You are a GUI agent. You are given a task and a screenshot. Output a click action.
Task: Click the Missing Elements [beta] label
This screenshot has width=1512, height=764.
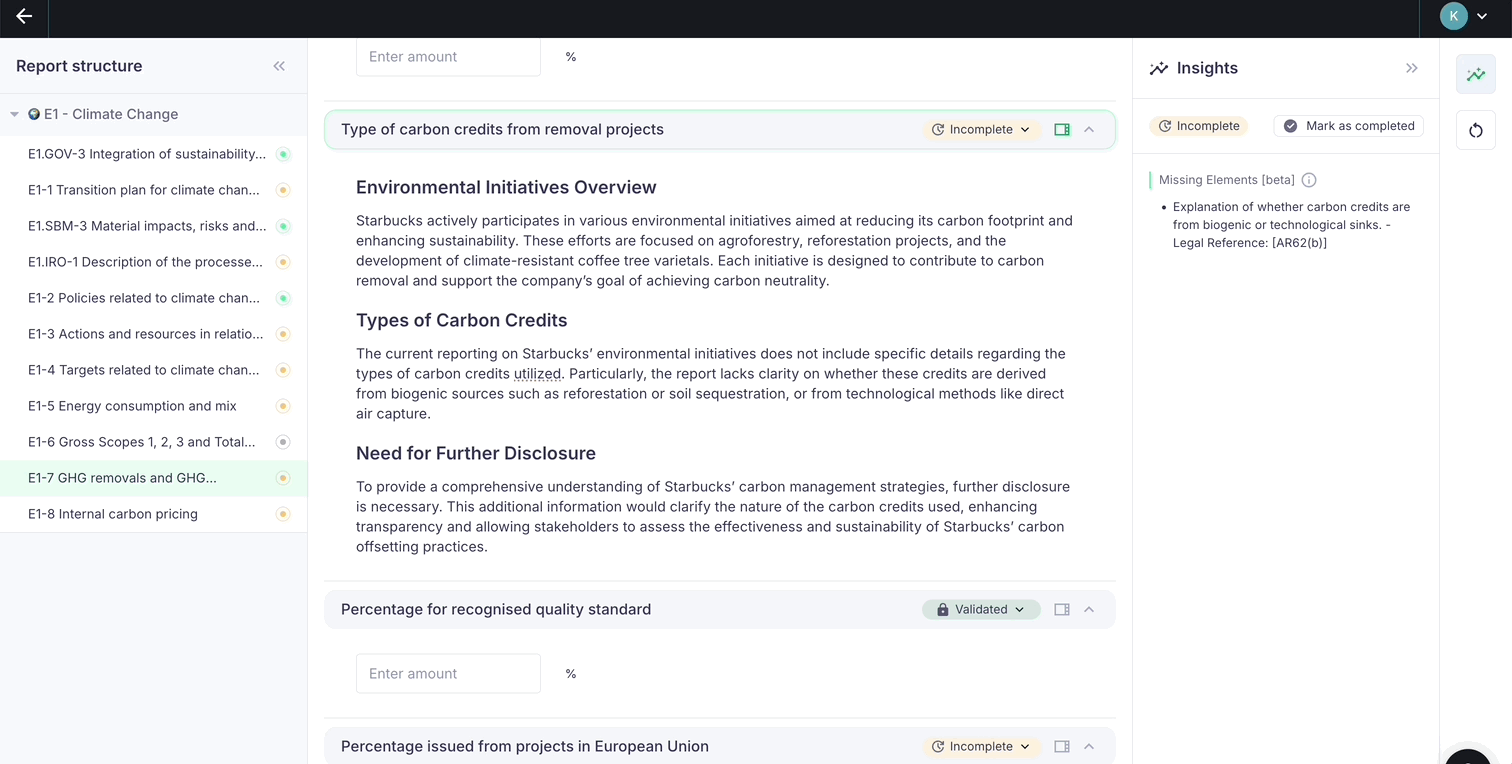point(1227,180)
